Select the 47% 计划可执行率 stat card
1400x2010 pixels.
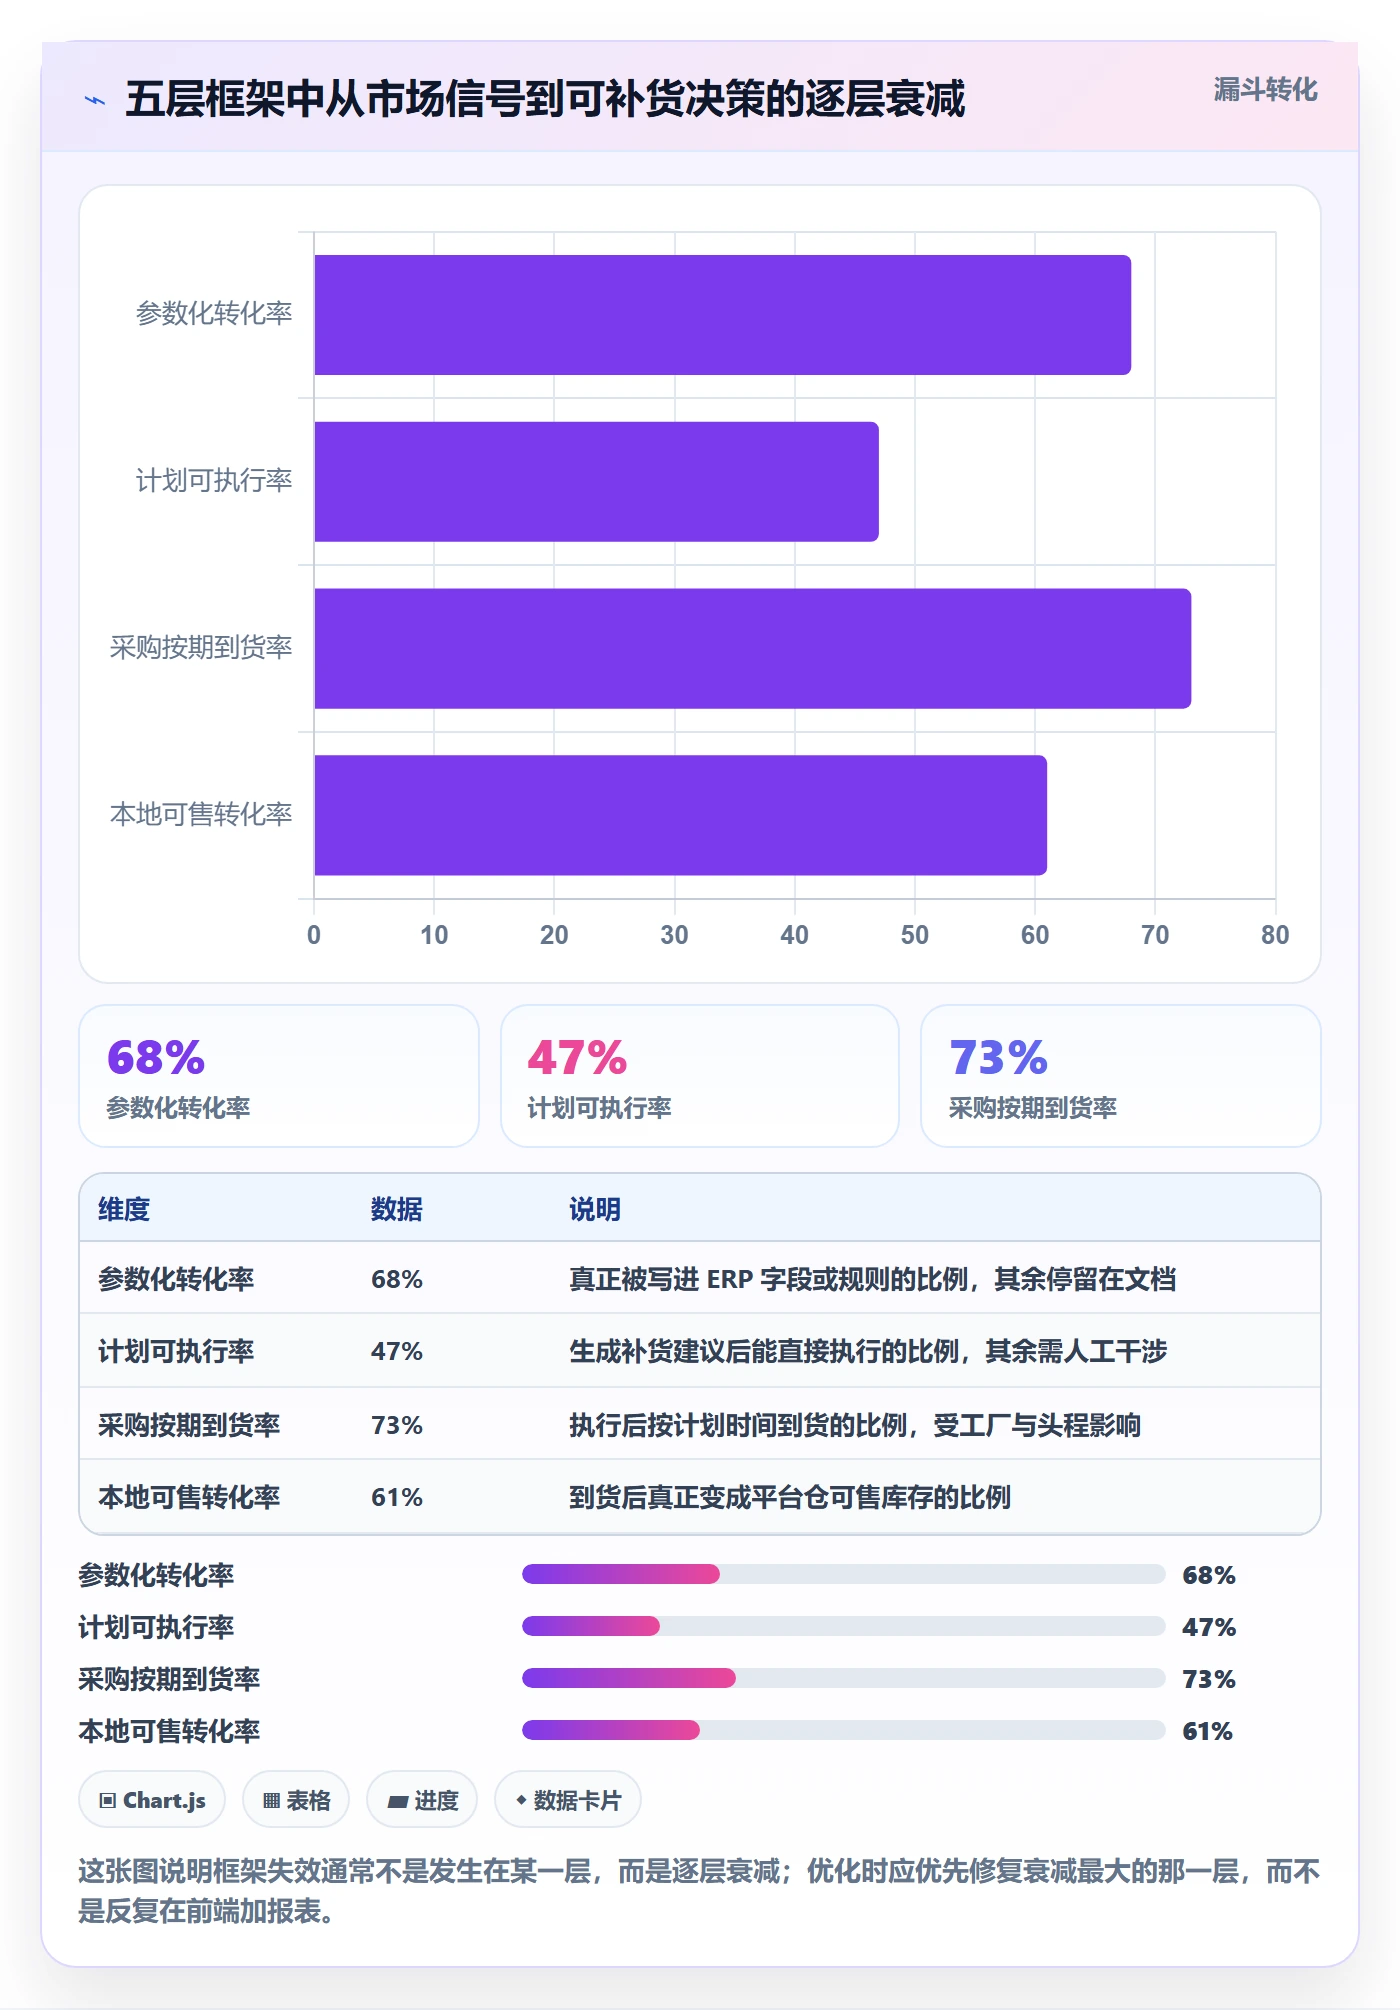click(700, 1076)
